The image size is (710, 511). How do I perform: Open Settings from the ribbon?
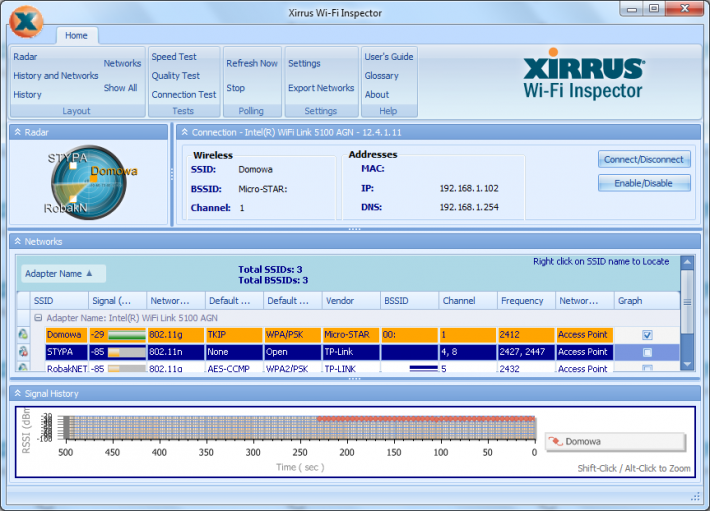(x=304, y=63)
